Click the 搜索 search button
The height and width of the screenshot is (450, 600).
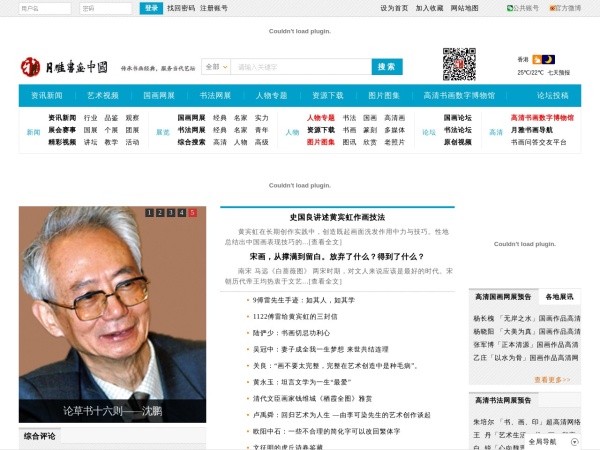387,67
